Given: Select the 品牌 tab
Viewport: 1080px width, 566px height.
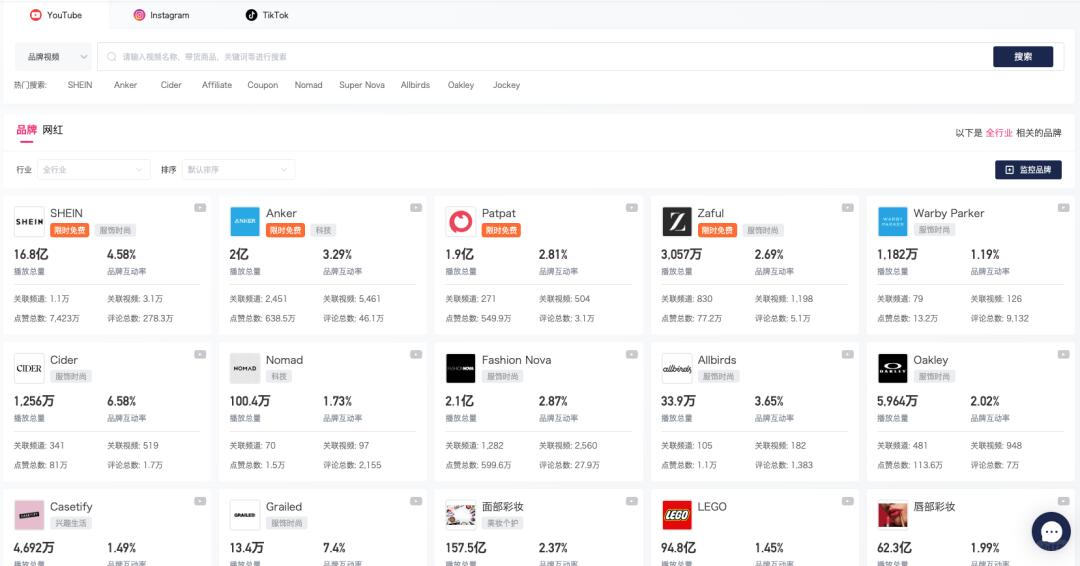Looking at the screenshot, I should click(x=26, y=129).
